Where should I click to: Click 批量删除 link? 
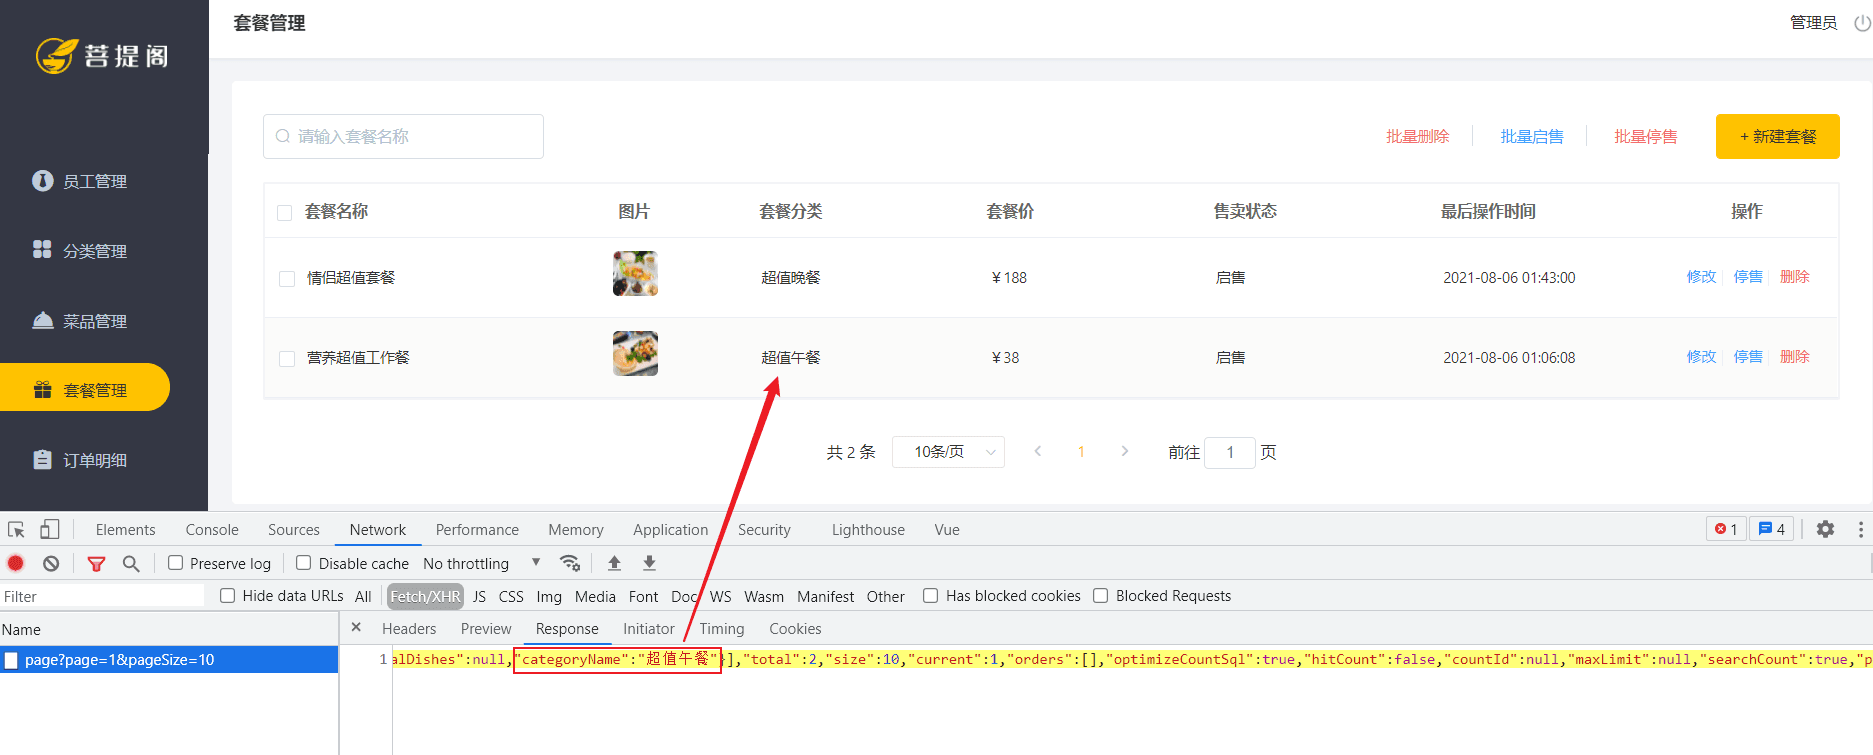click(1417, 136)
